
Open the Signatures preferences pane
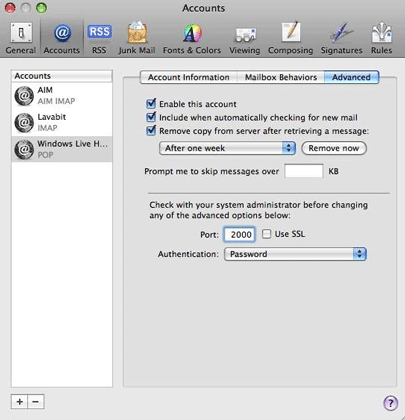[341, 38]
